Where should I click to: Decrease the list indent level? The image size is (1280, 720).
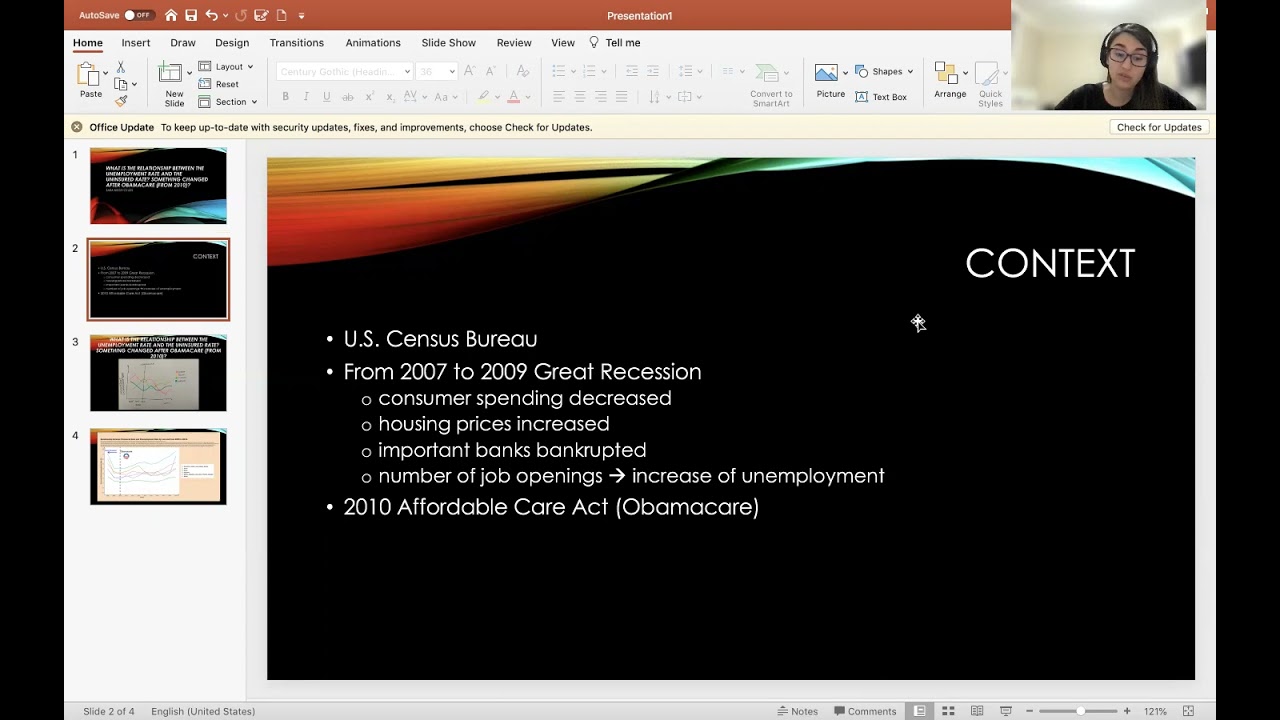point(632,71)
